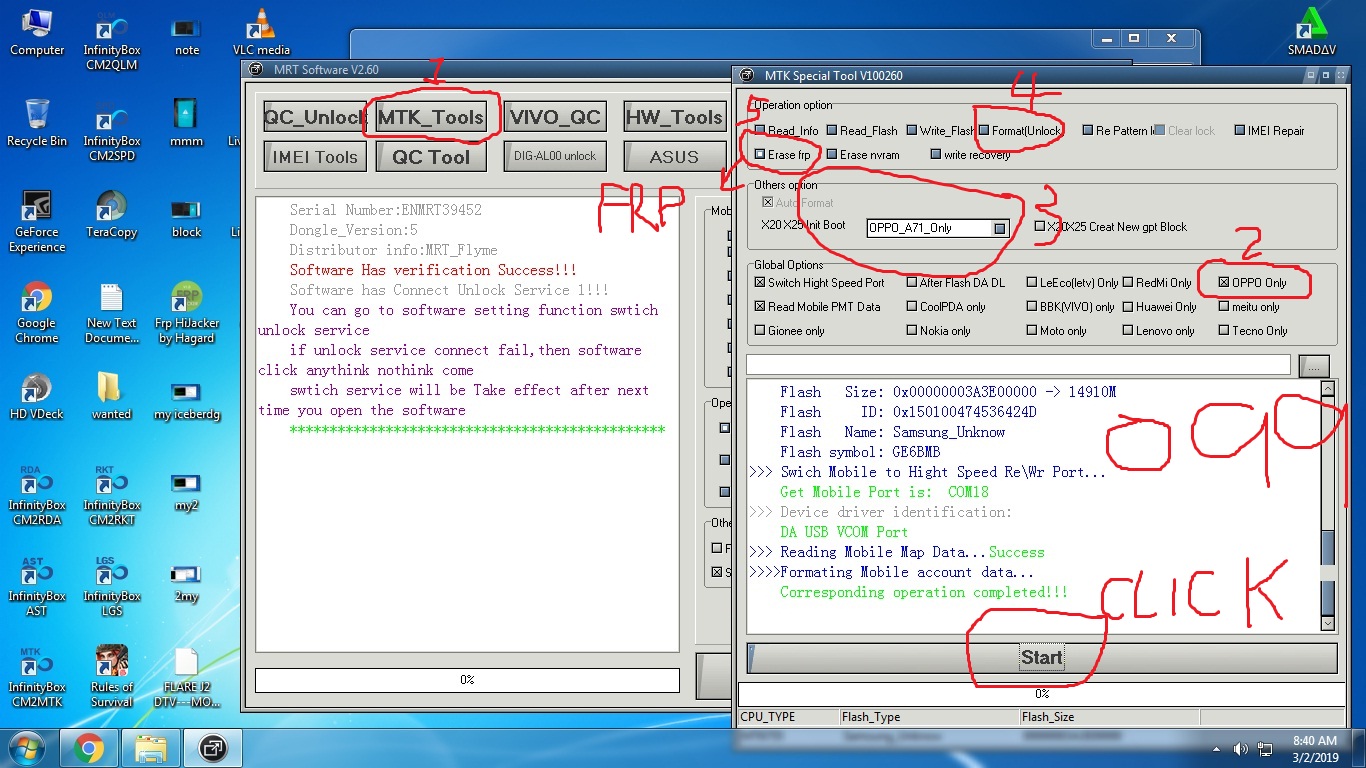Select Read_Info operation option

click(x=787, y=131)
